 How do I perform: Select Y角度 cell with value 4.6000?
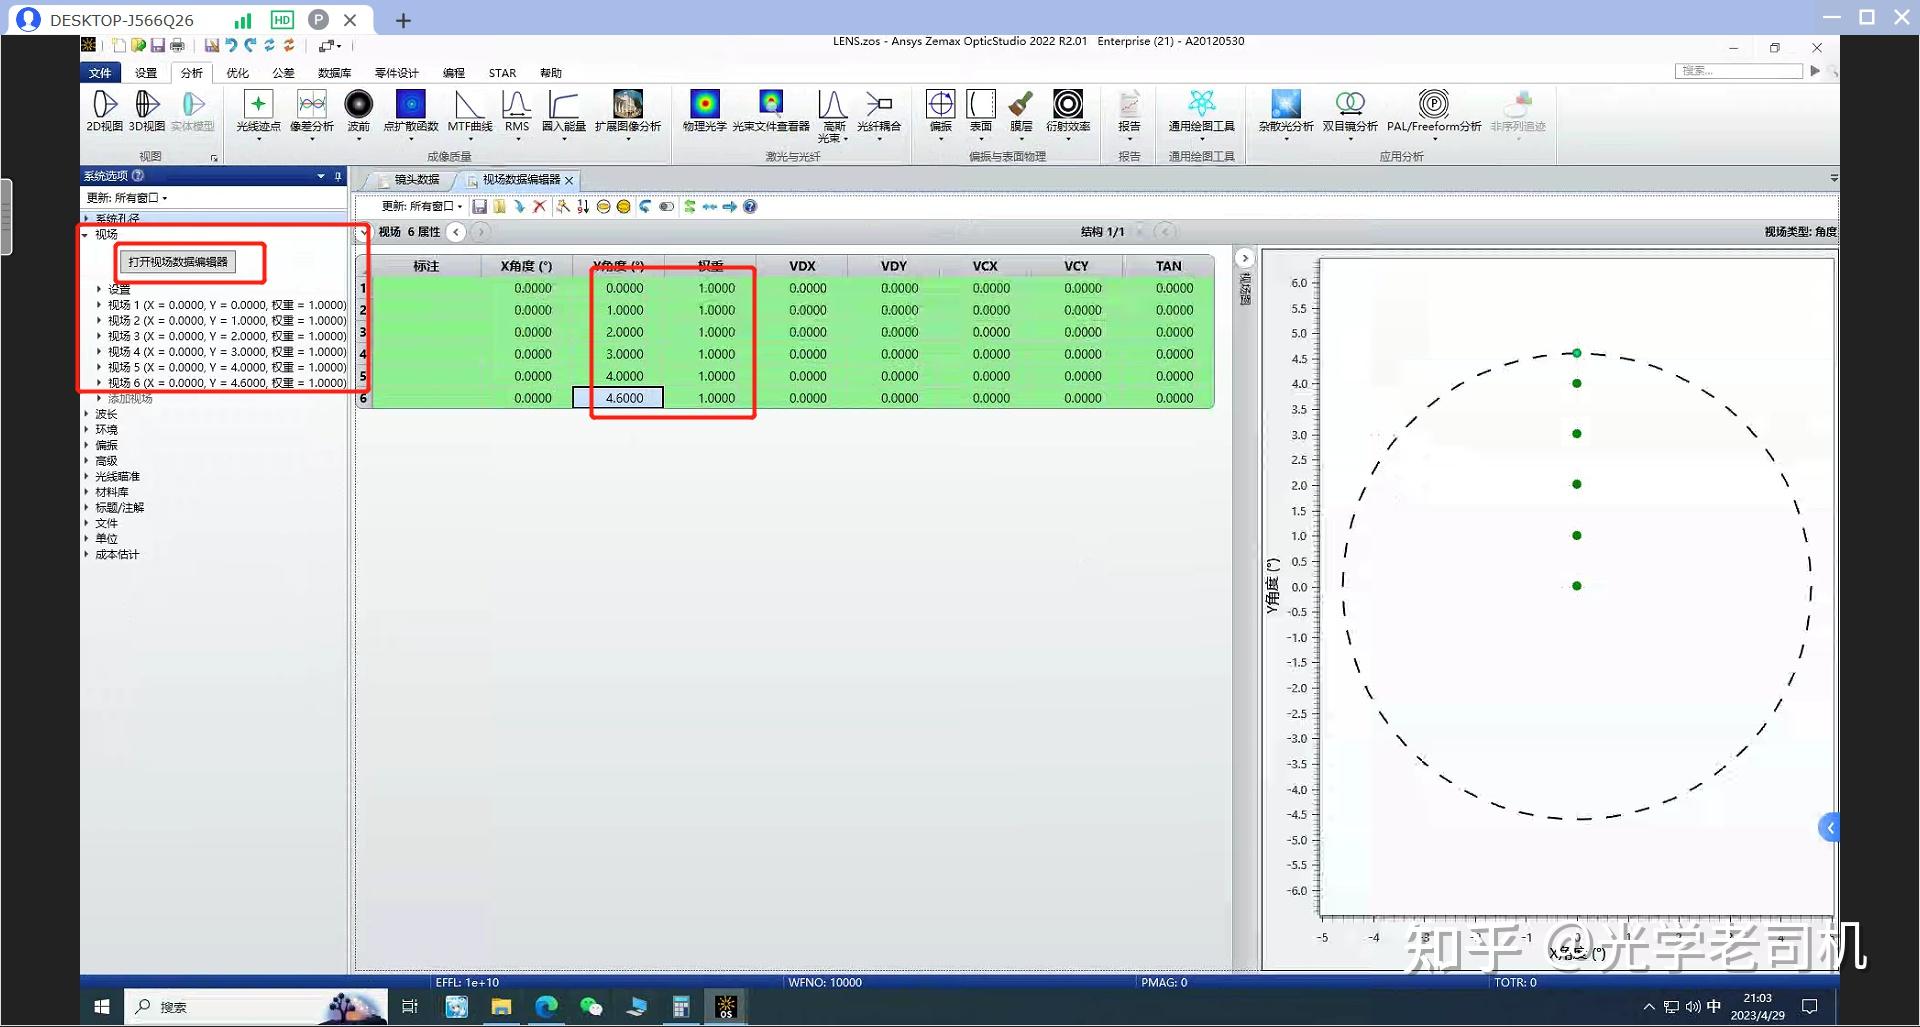tap(618, 398)
